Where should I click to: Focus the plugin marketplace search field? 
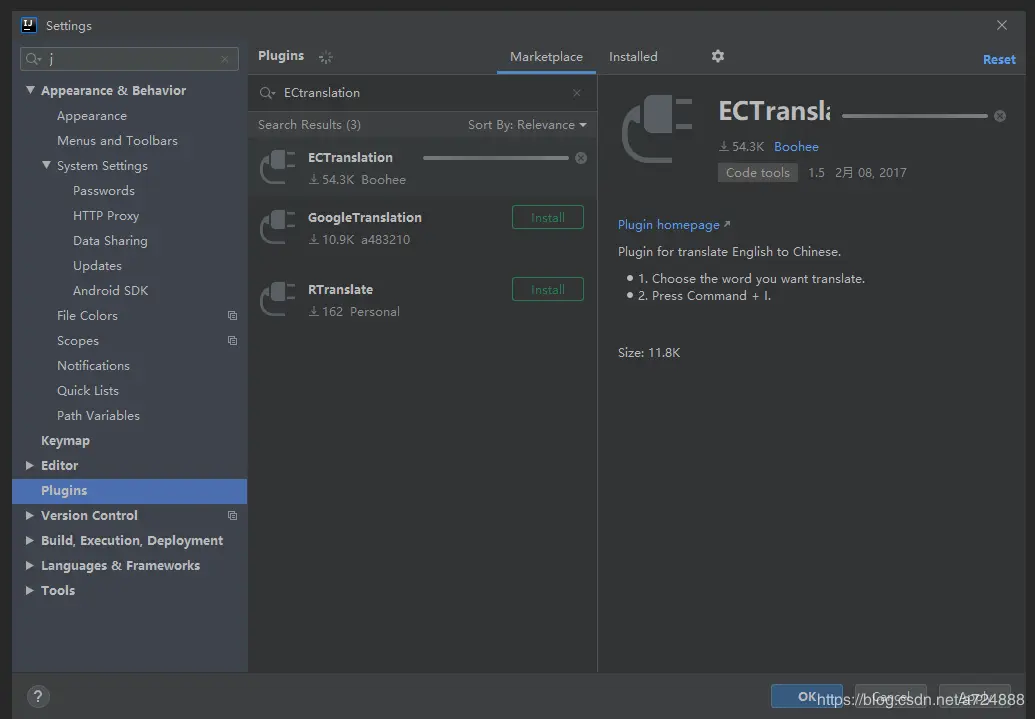tap(422, 93)
